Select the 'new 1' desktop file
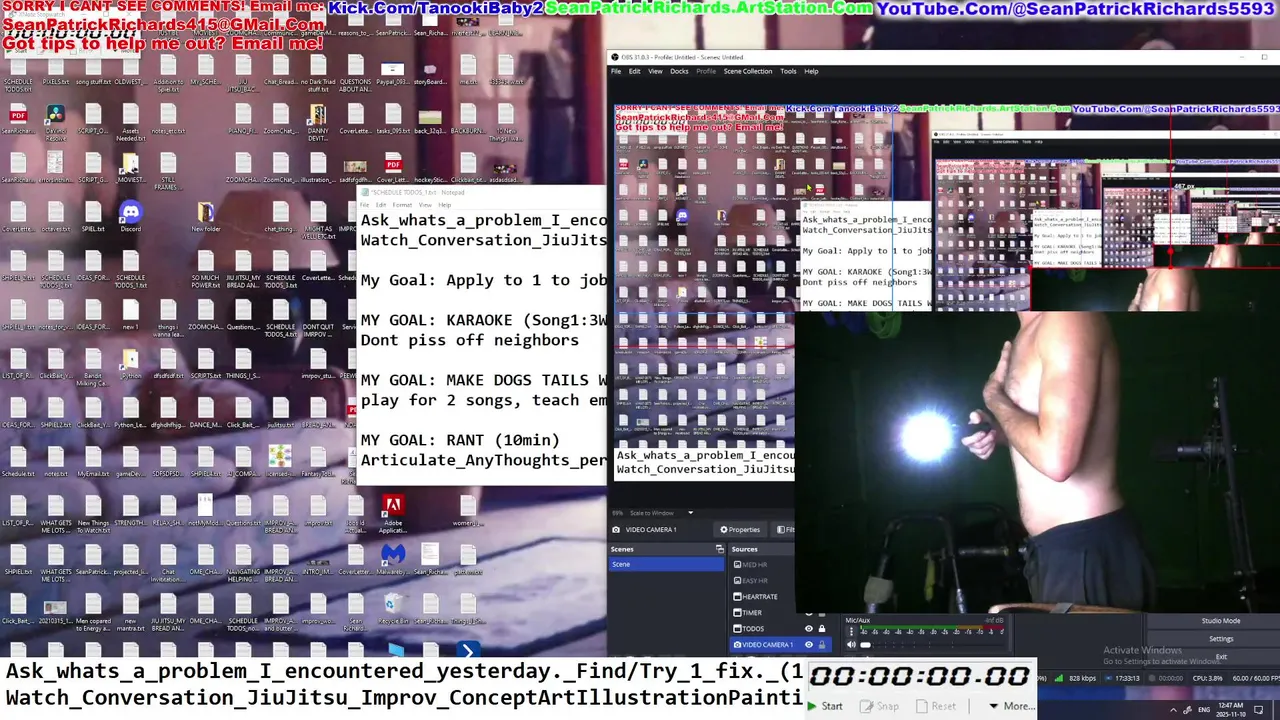1280x720 pixels. pyautogui.click(x=130, y=314)
